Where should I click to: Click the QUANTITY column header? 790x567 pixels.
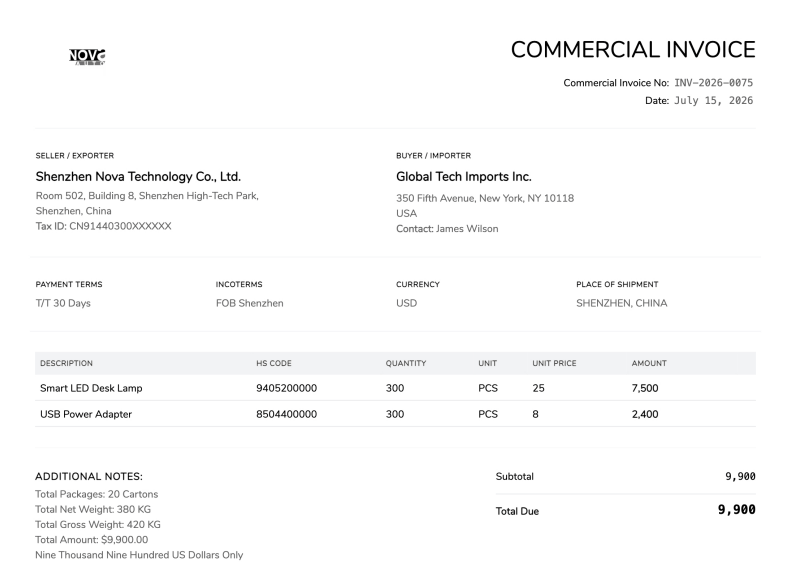click(x=406, y=363)
